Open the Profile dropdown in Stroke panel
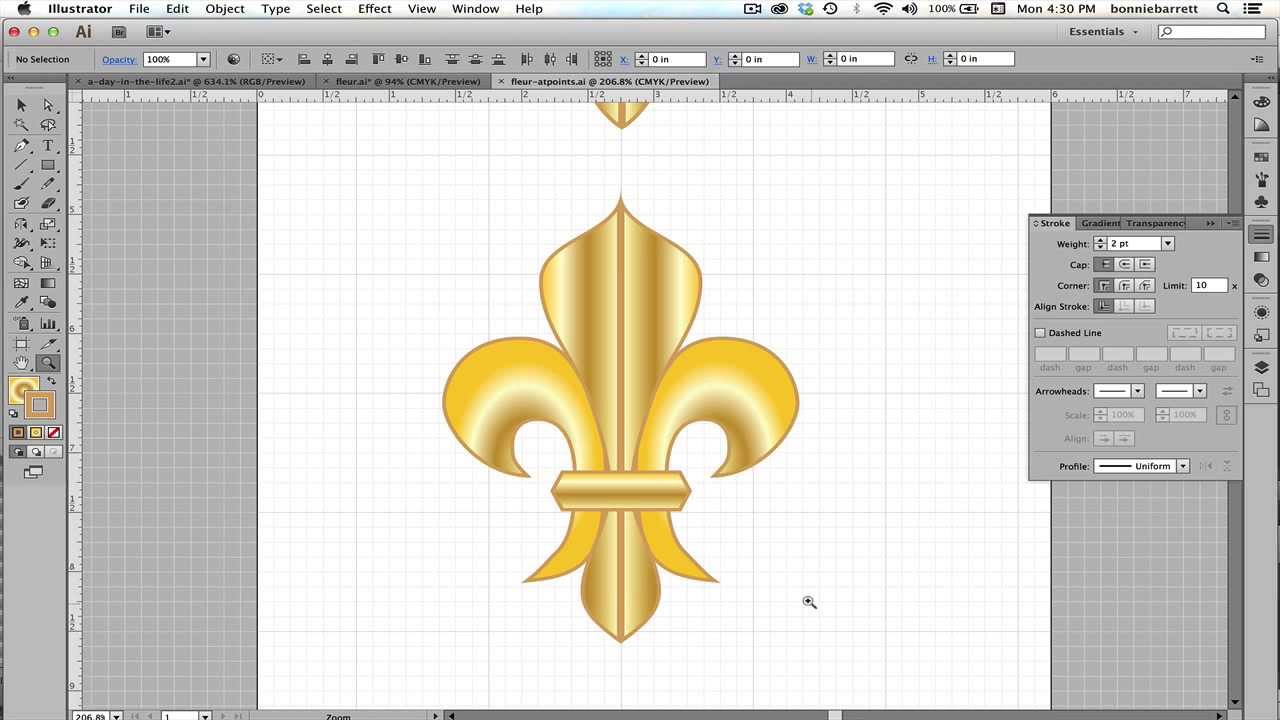 click(x=1182, y=465)
